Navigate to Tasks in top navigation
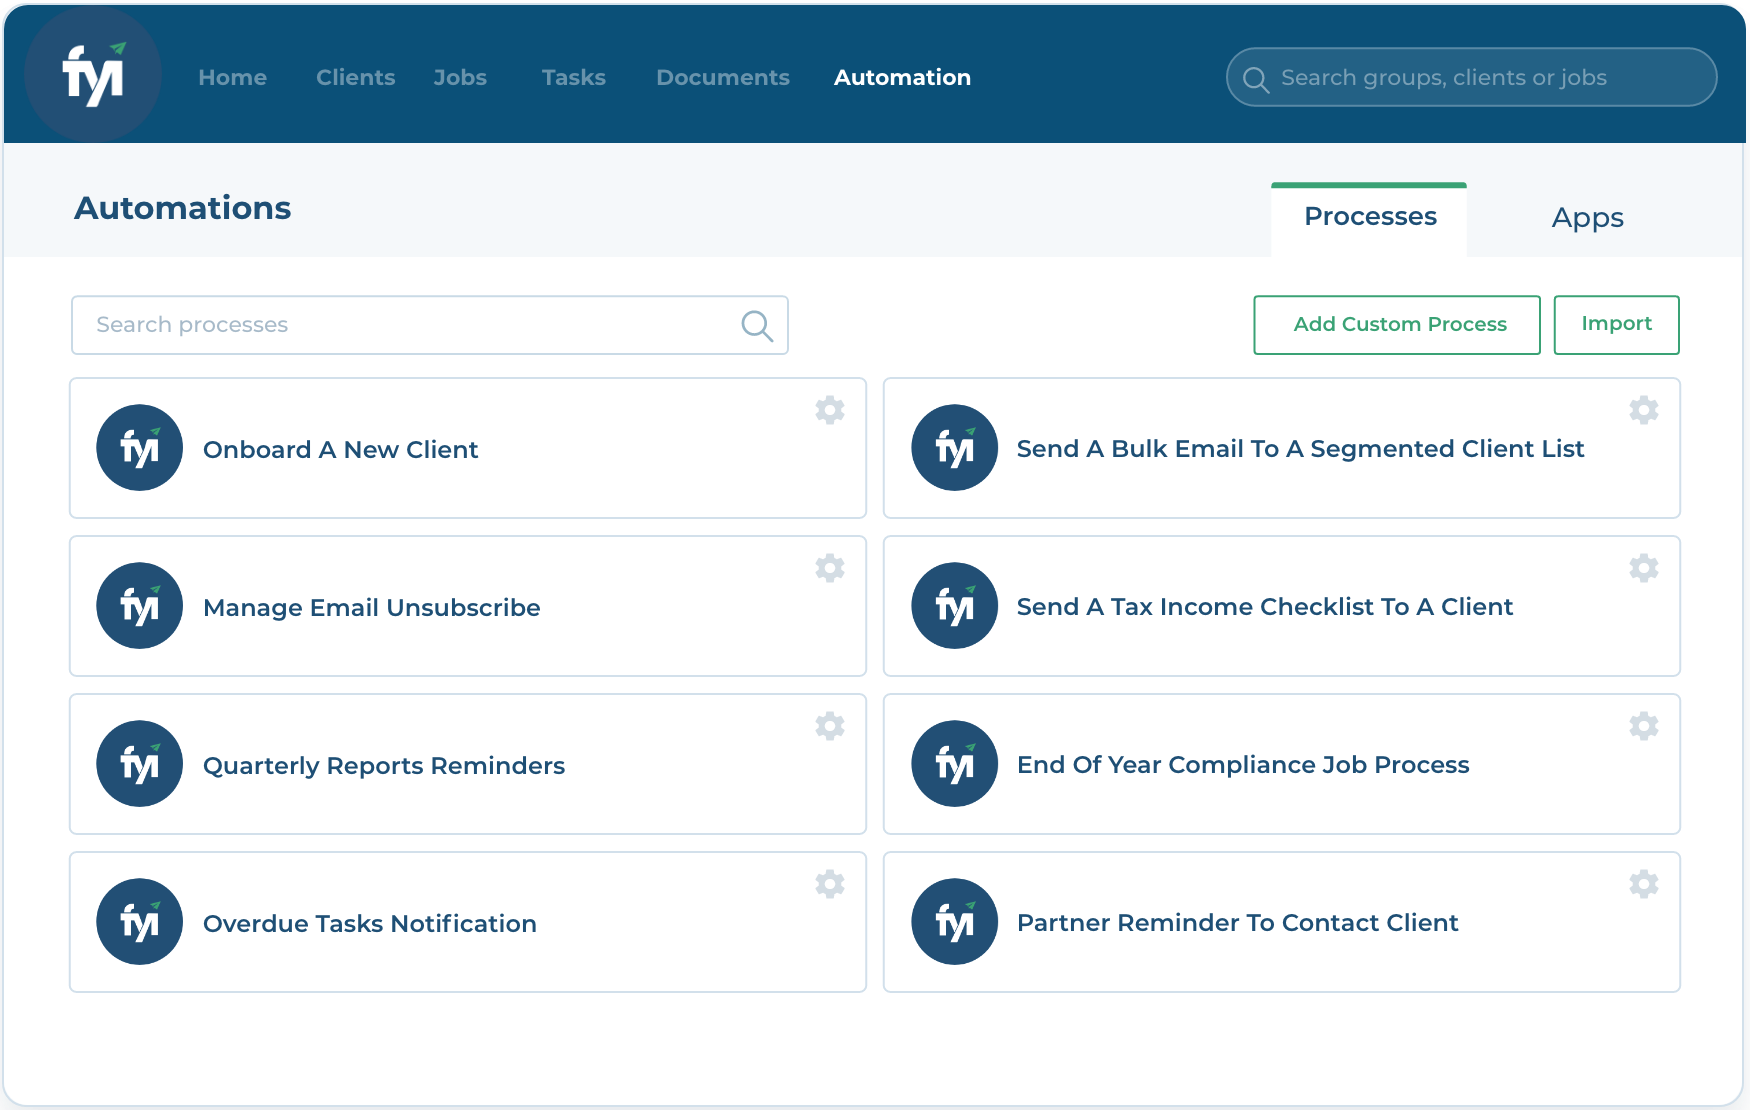Screen dimensions: 1750x1110 point(573,77)
